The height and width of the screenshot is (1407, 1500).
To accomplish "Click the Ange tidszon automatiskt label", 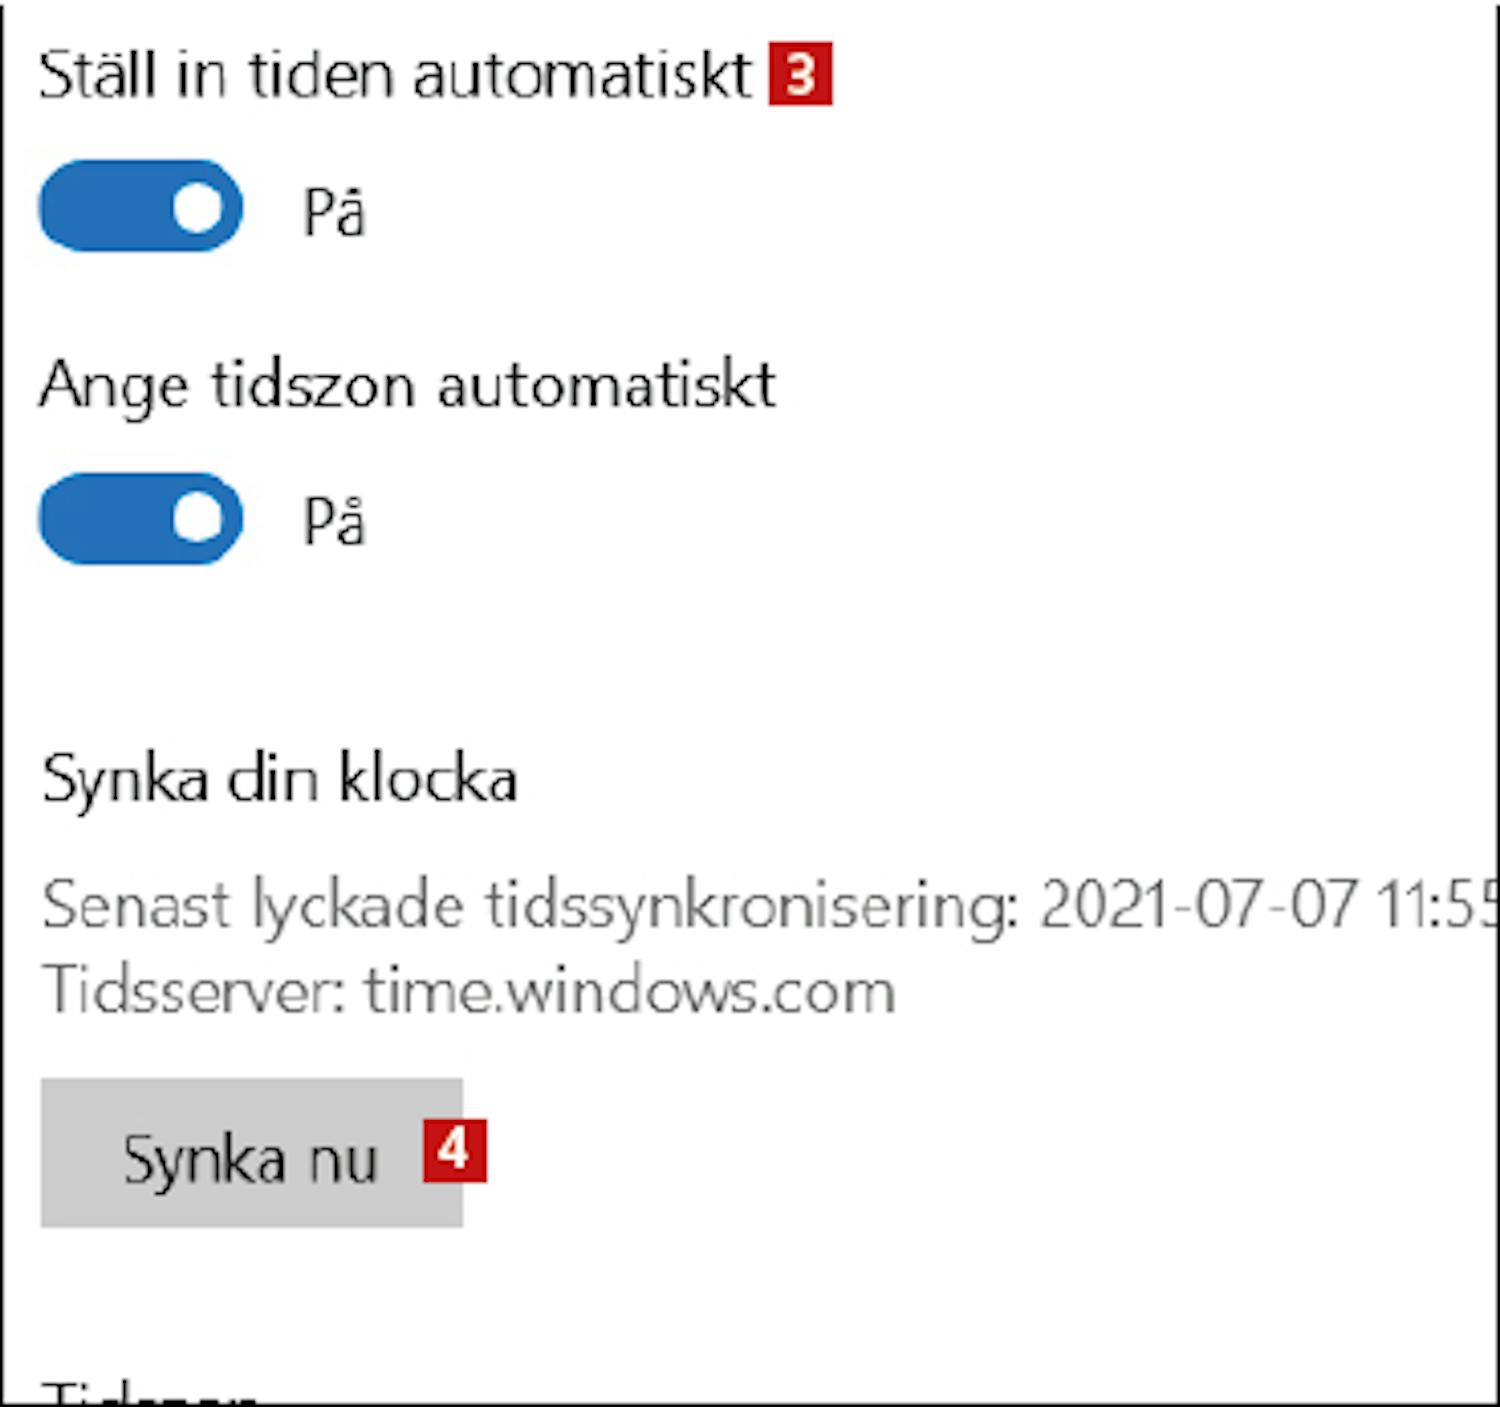I will coord(407,386).
